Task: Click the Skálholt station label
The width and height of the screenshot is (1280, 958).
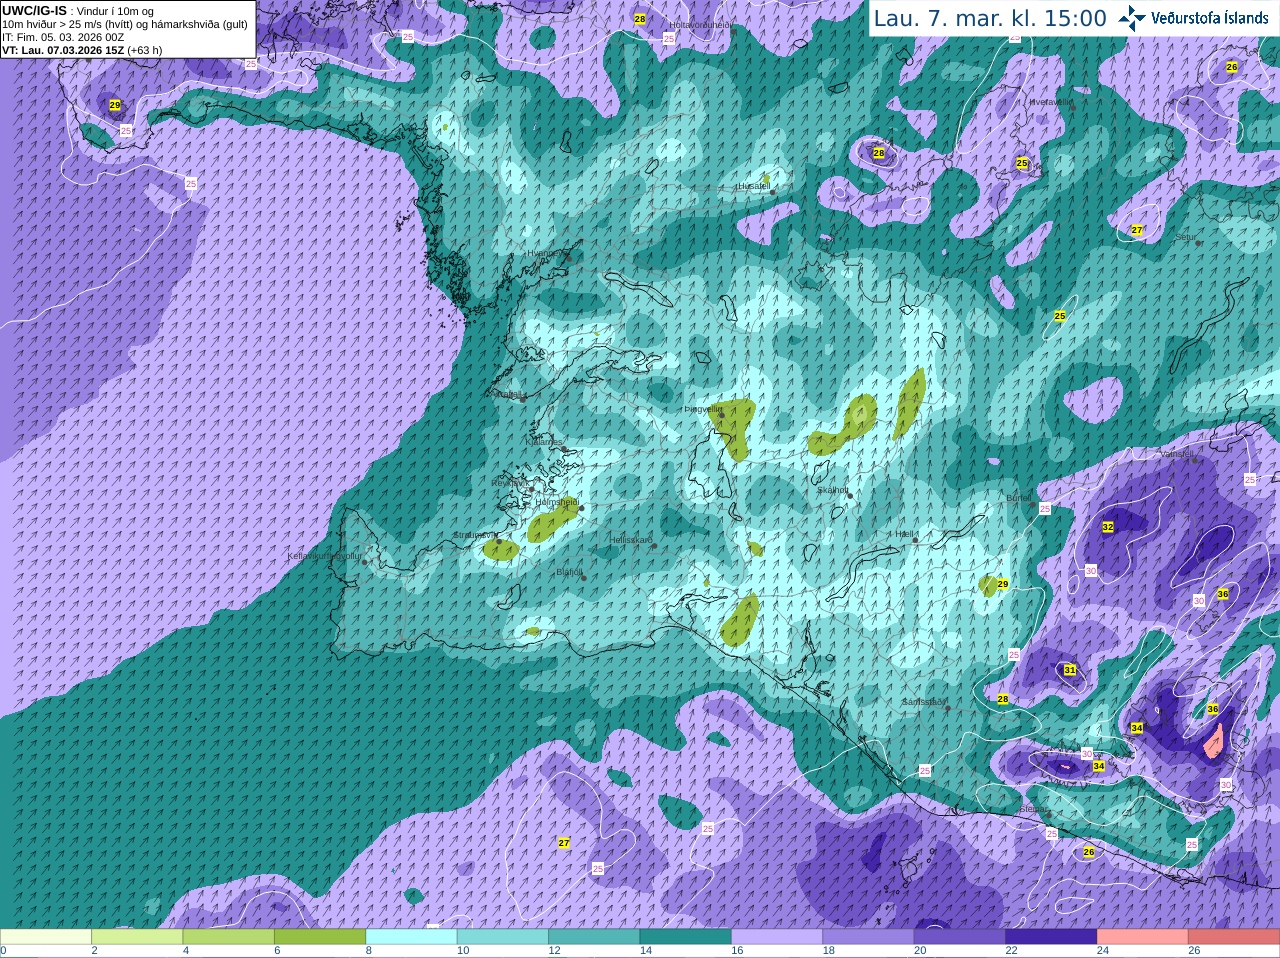Action: pyautogui.click(x=832, y=490)
